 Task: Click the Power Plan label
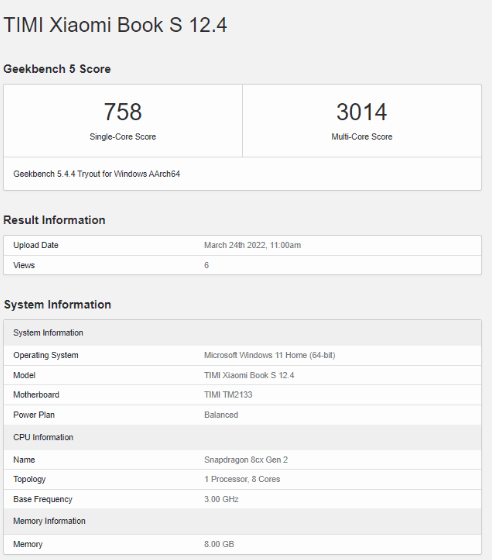(34, 415)
